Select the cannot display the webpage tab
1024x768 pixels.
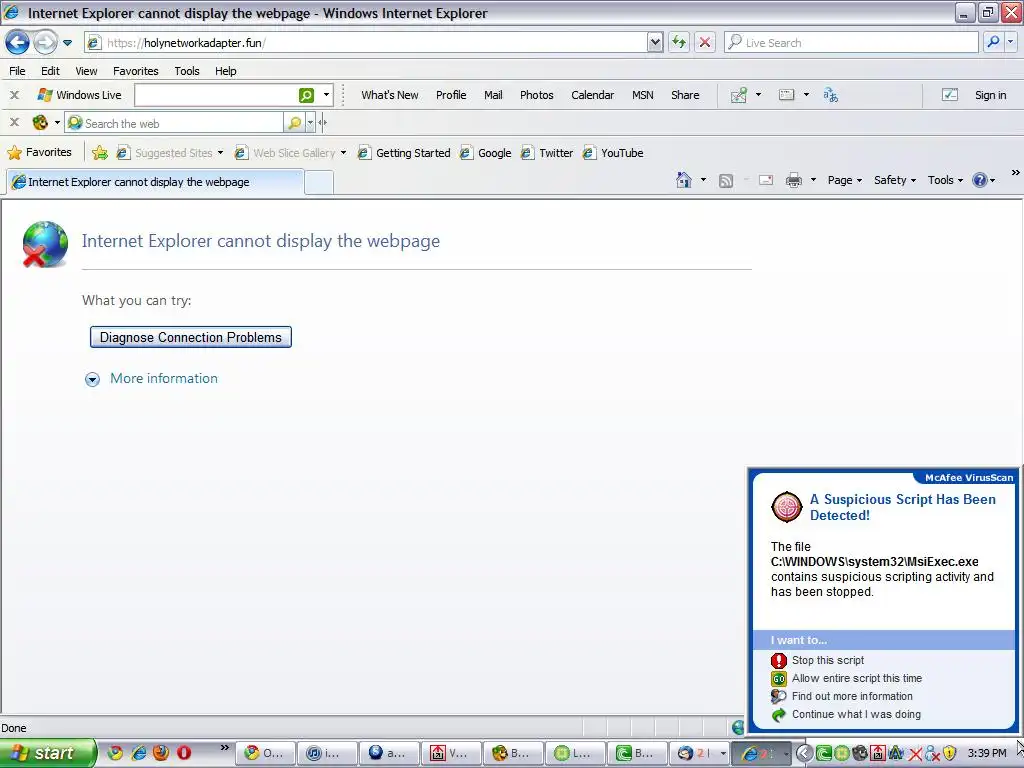(155, 182)
